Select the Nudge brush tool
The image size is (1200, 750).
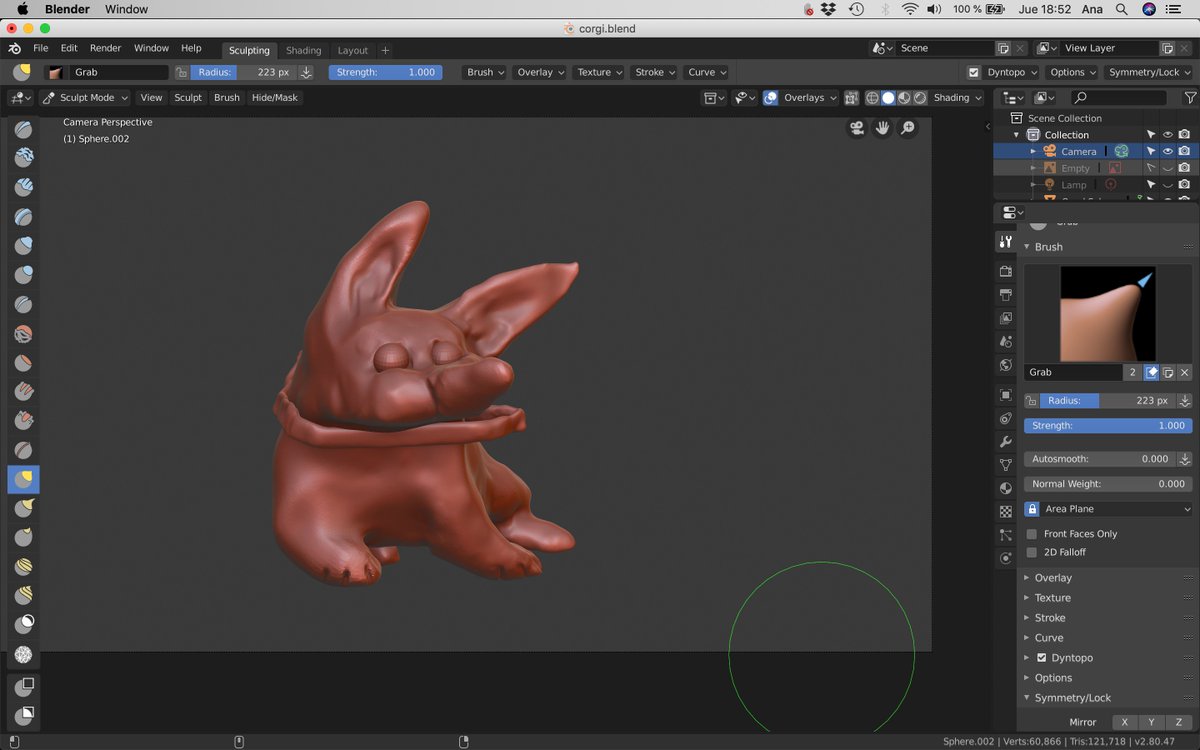point(23,566)
